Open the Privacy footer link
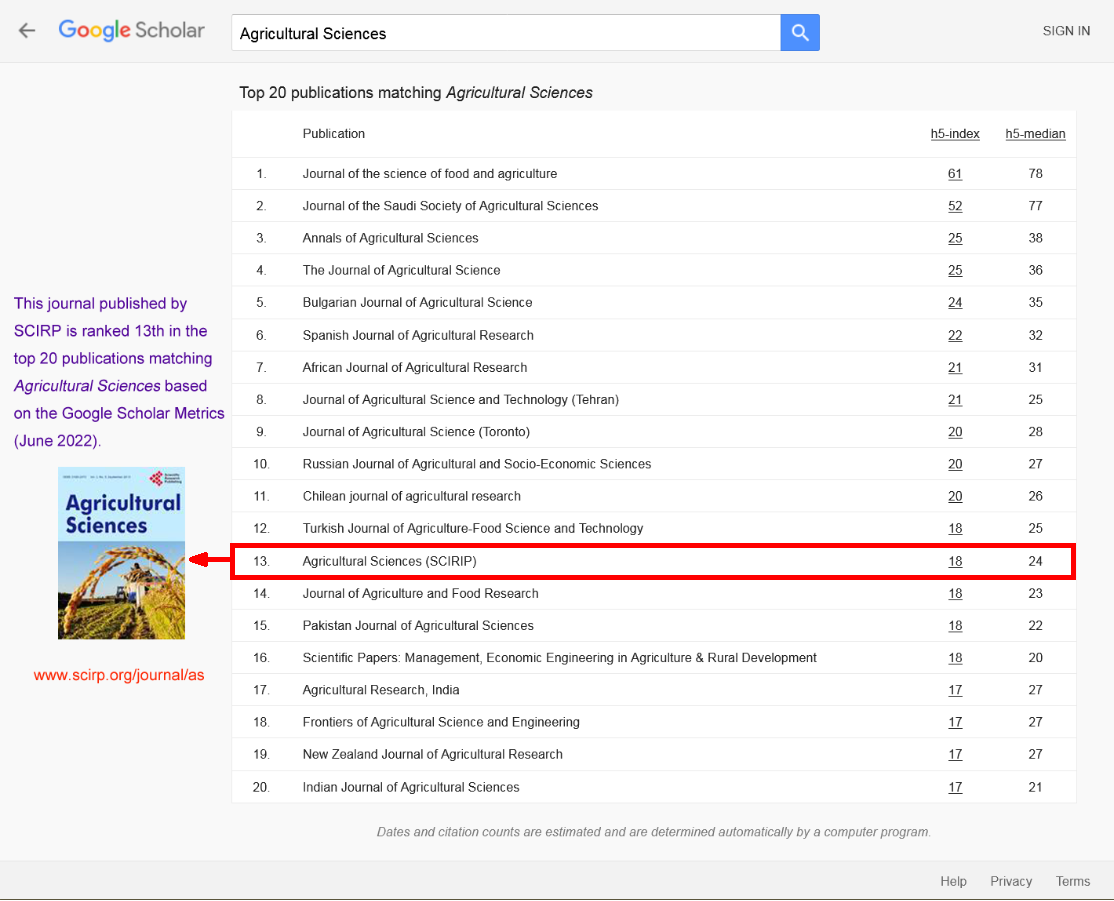This screenshot has width=1114, height=901. click(x=1011, y=881)
